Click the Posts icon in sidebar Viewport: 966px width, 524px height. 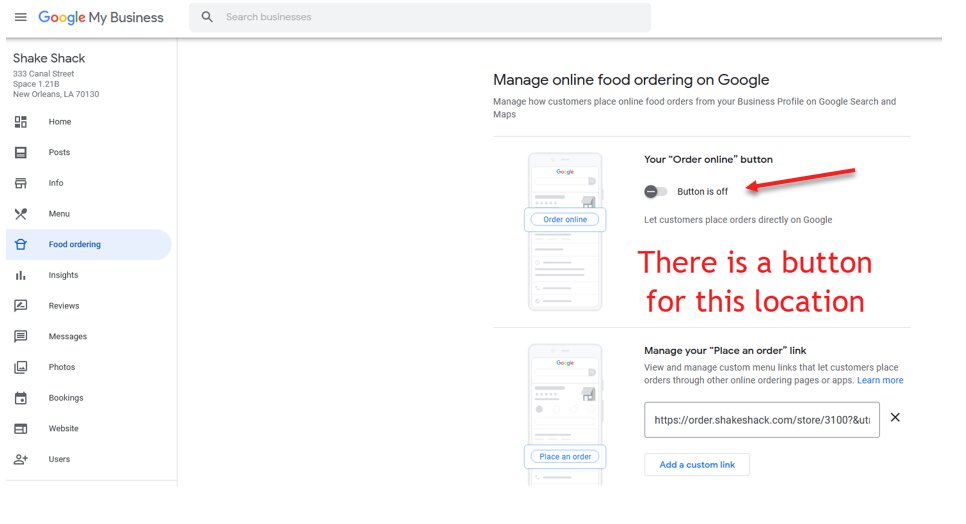coord(21,153)
